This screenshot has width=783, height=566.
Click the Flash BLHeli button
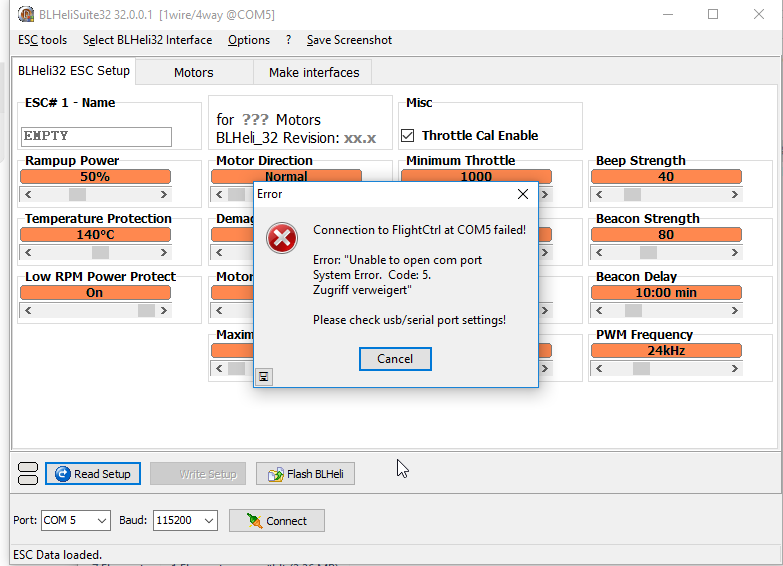[x=305, y=474]
